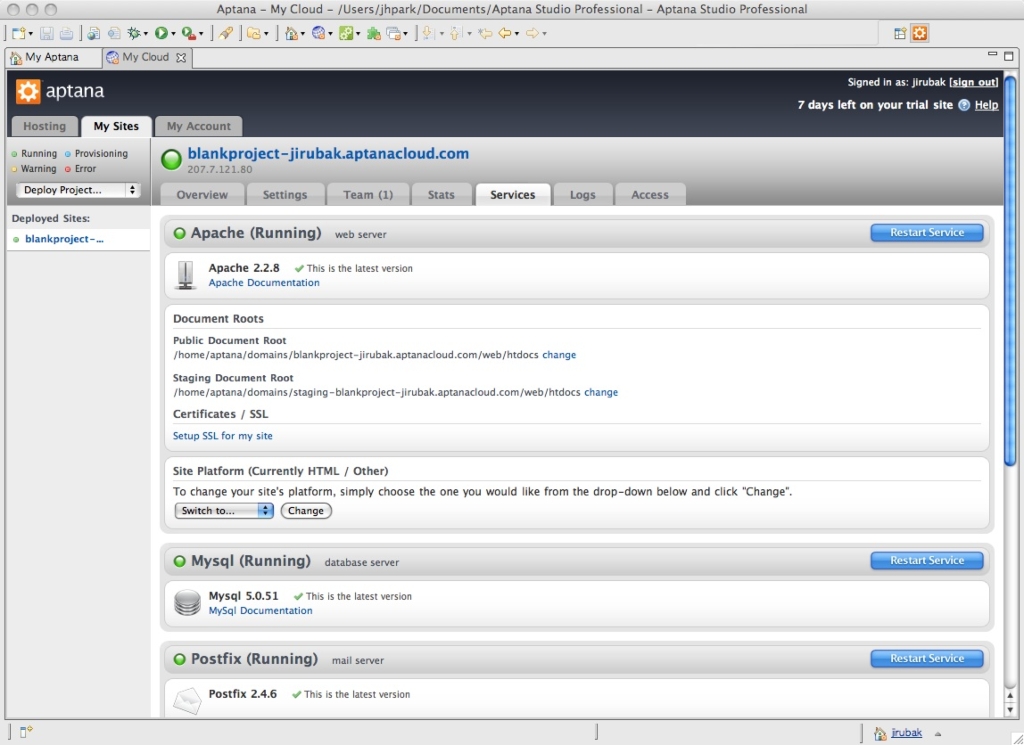This screenshot has width=1024, height=745.
Task: Click the open folder toolbar icon
Action: coord(253,33)
